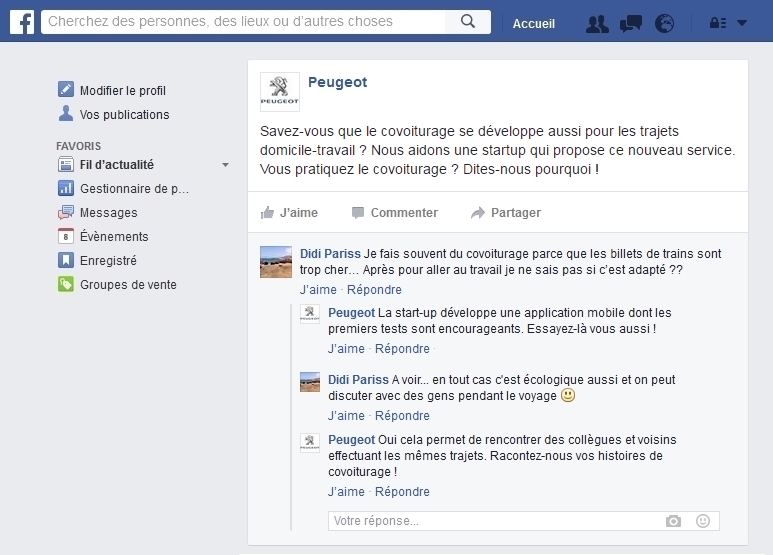Viewport: 773px width, 555px height.
Task: Click the Peugeot page logo in the post header
Action: pyautogui.click(x=280, y=92)
